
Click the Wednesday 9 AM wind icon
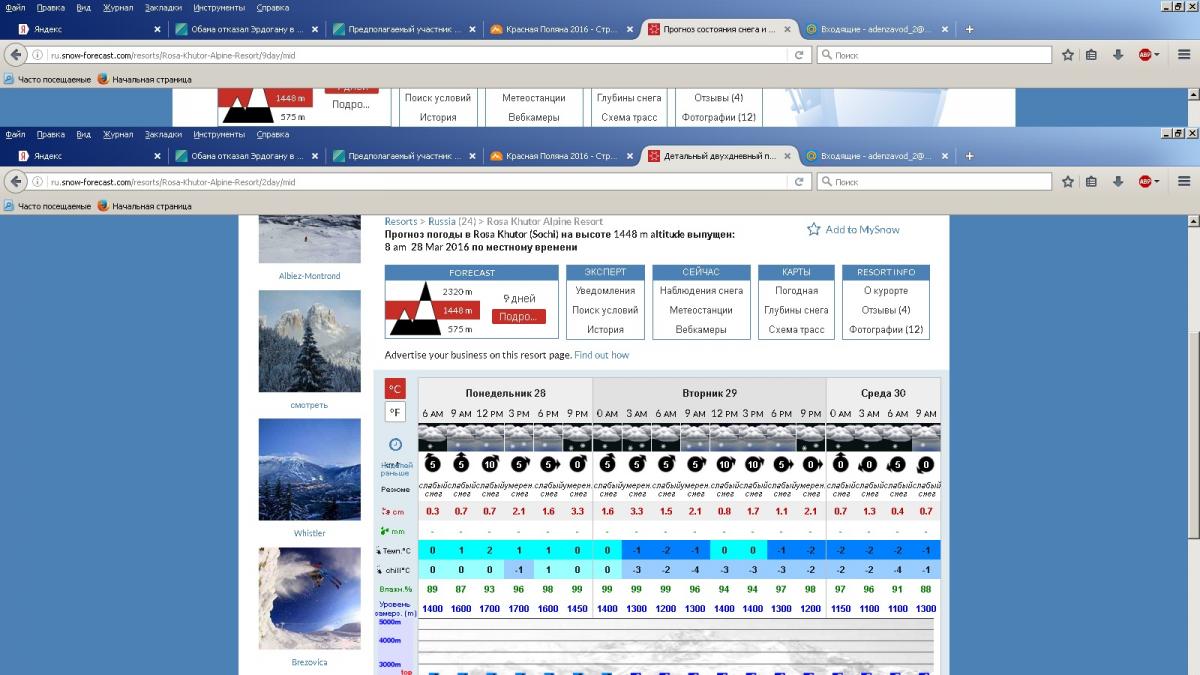coord(926,464)
